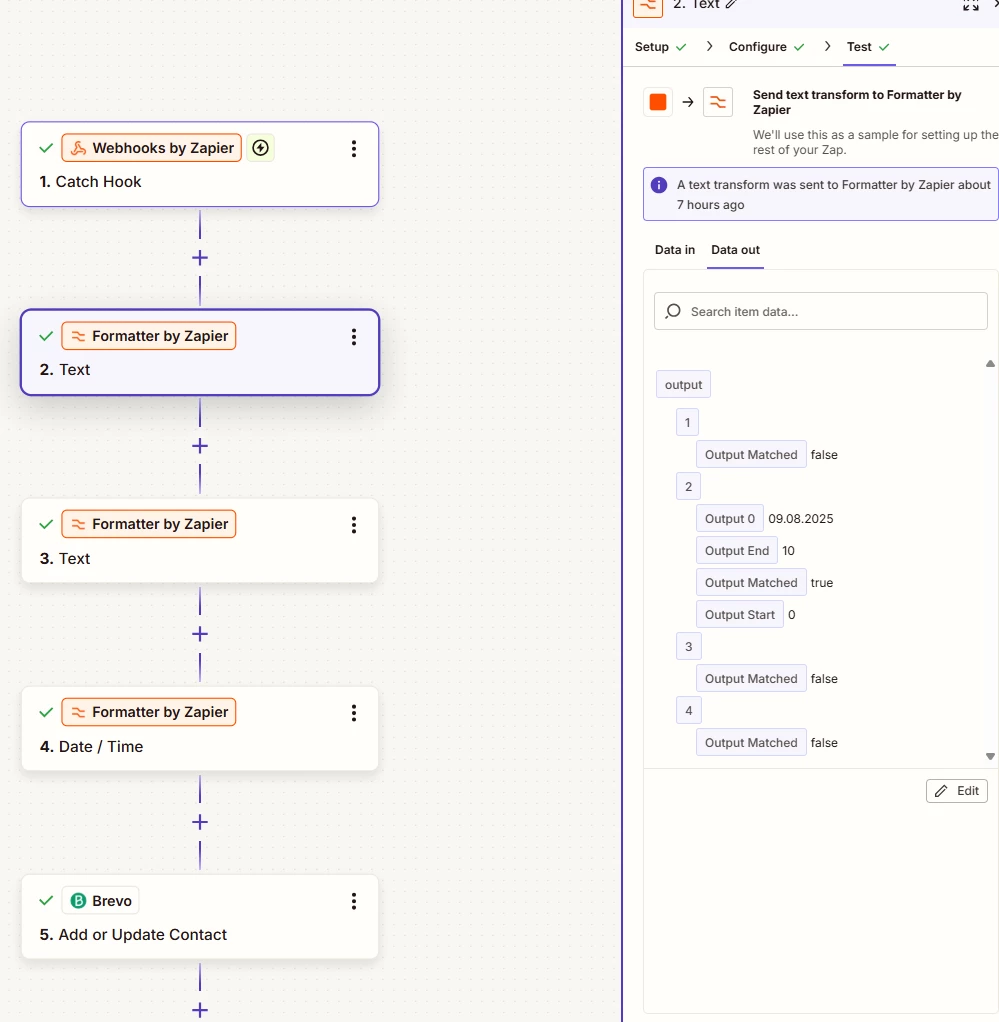Open the three-dot menu on Catch Hook step

(354, 149)
